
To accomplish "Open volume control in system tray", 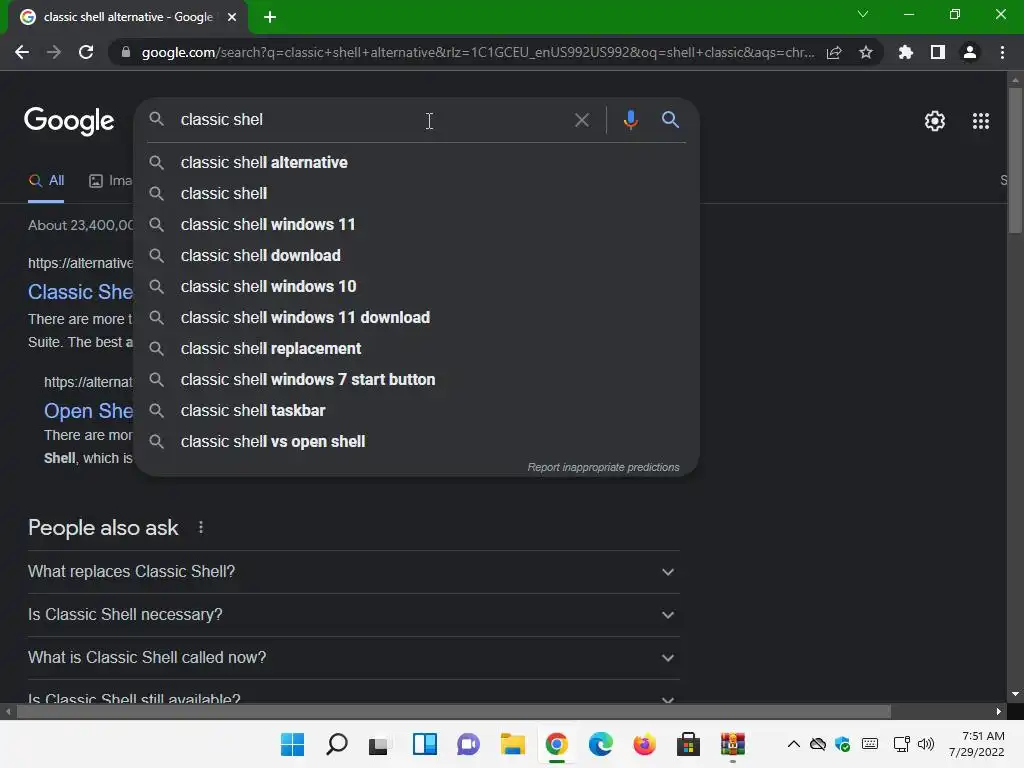I will pos(925,744).
